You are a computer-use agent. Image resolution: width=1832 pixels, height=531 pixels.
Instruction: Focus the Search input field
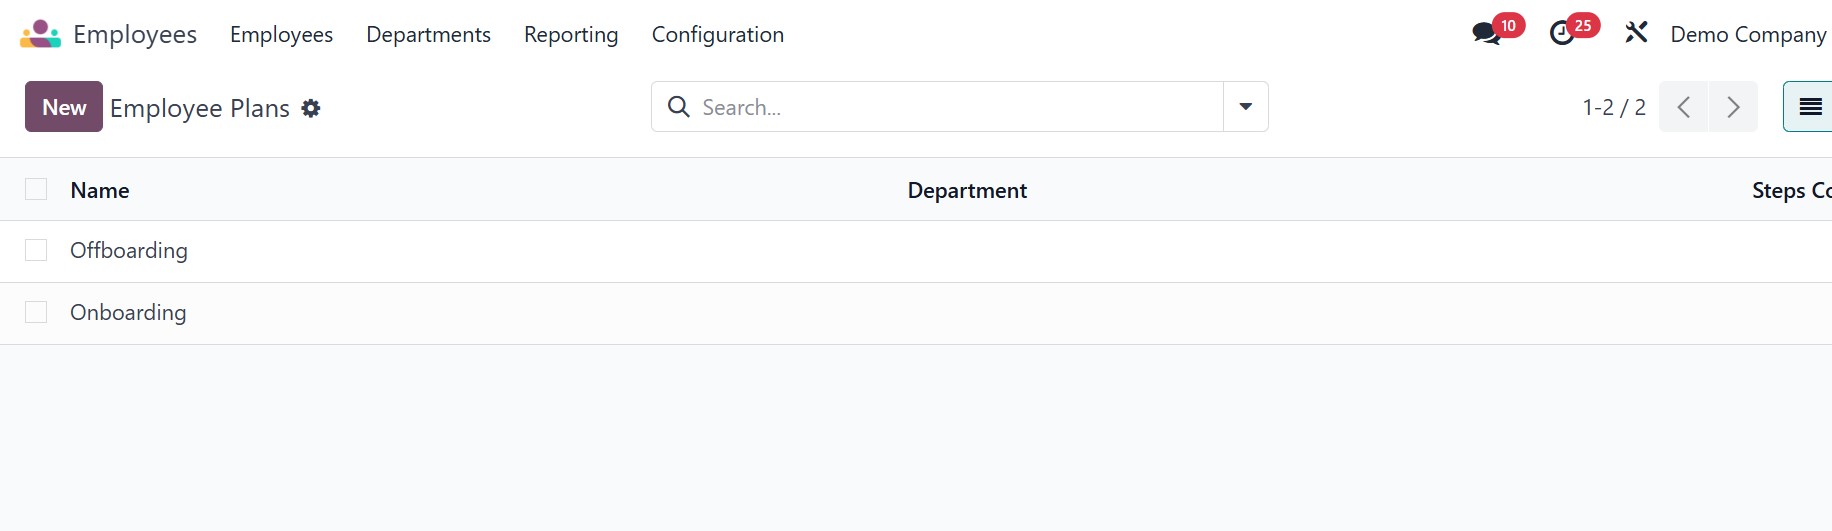[x=950, y=107]
